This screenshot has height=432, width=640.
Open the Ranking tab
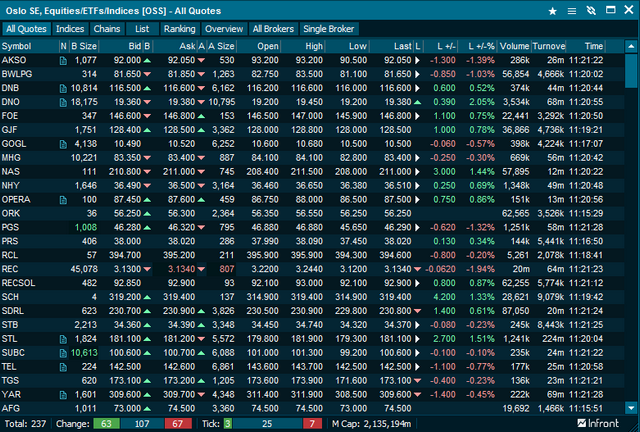tap(180, 29)
